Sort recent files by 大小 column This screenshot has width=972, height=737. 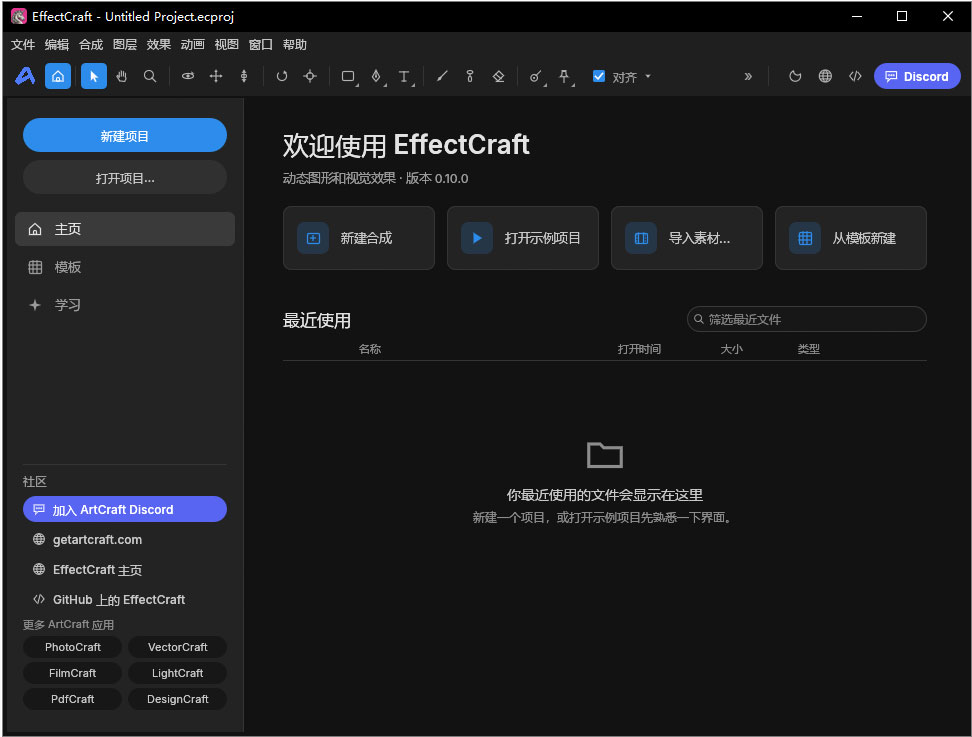point(731,350)
